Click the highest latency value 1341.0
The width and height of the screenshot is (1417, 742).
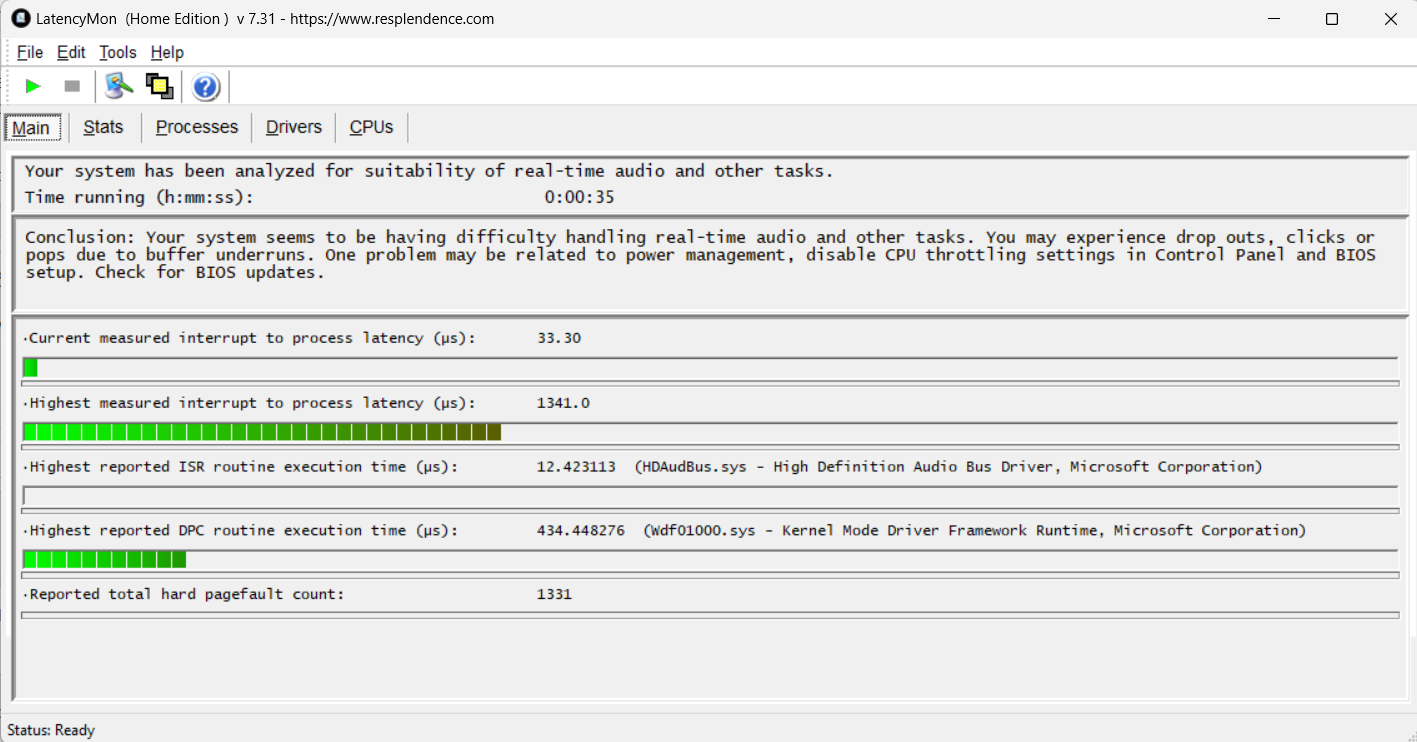(x=563, y=403)
